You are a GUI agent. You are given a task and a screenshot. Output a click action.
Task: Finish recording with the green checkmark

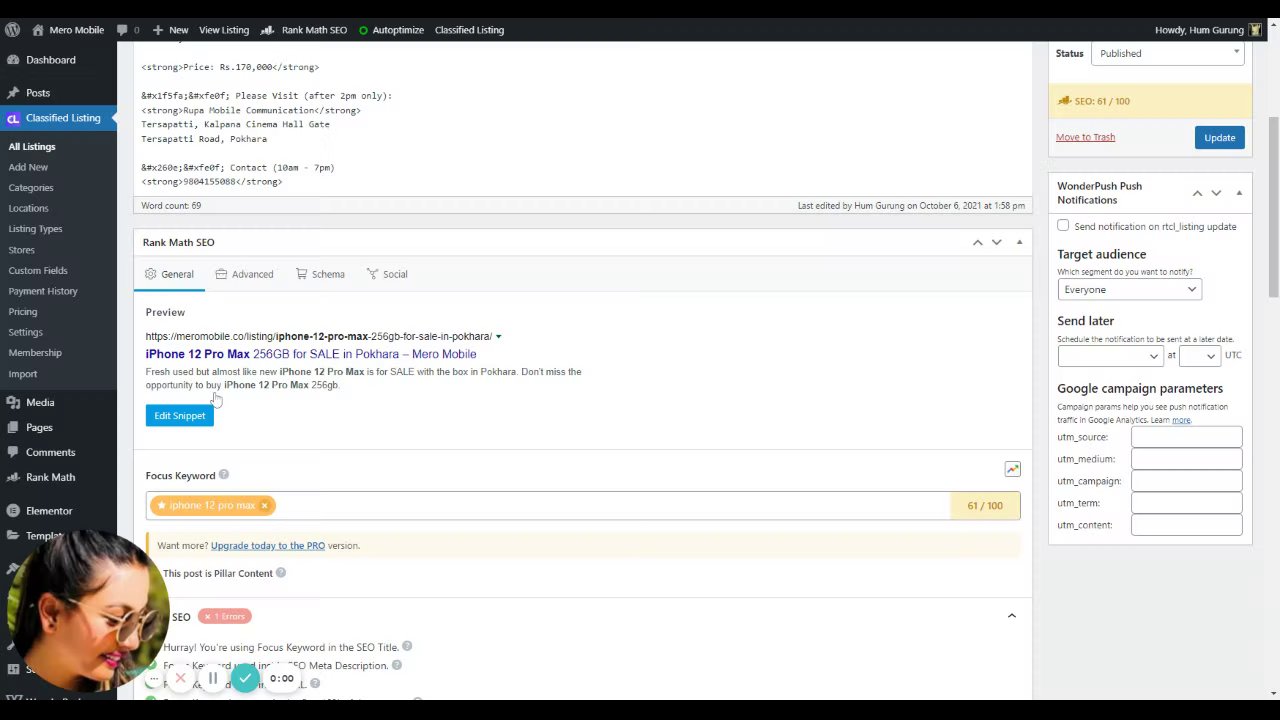click(x=245, y=679)
